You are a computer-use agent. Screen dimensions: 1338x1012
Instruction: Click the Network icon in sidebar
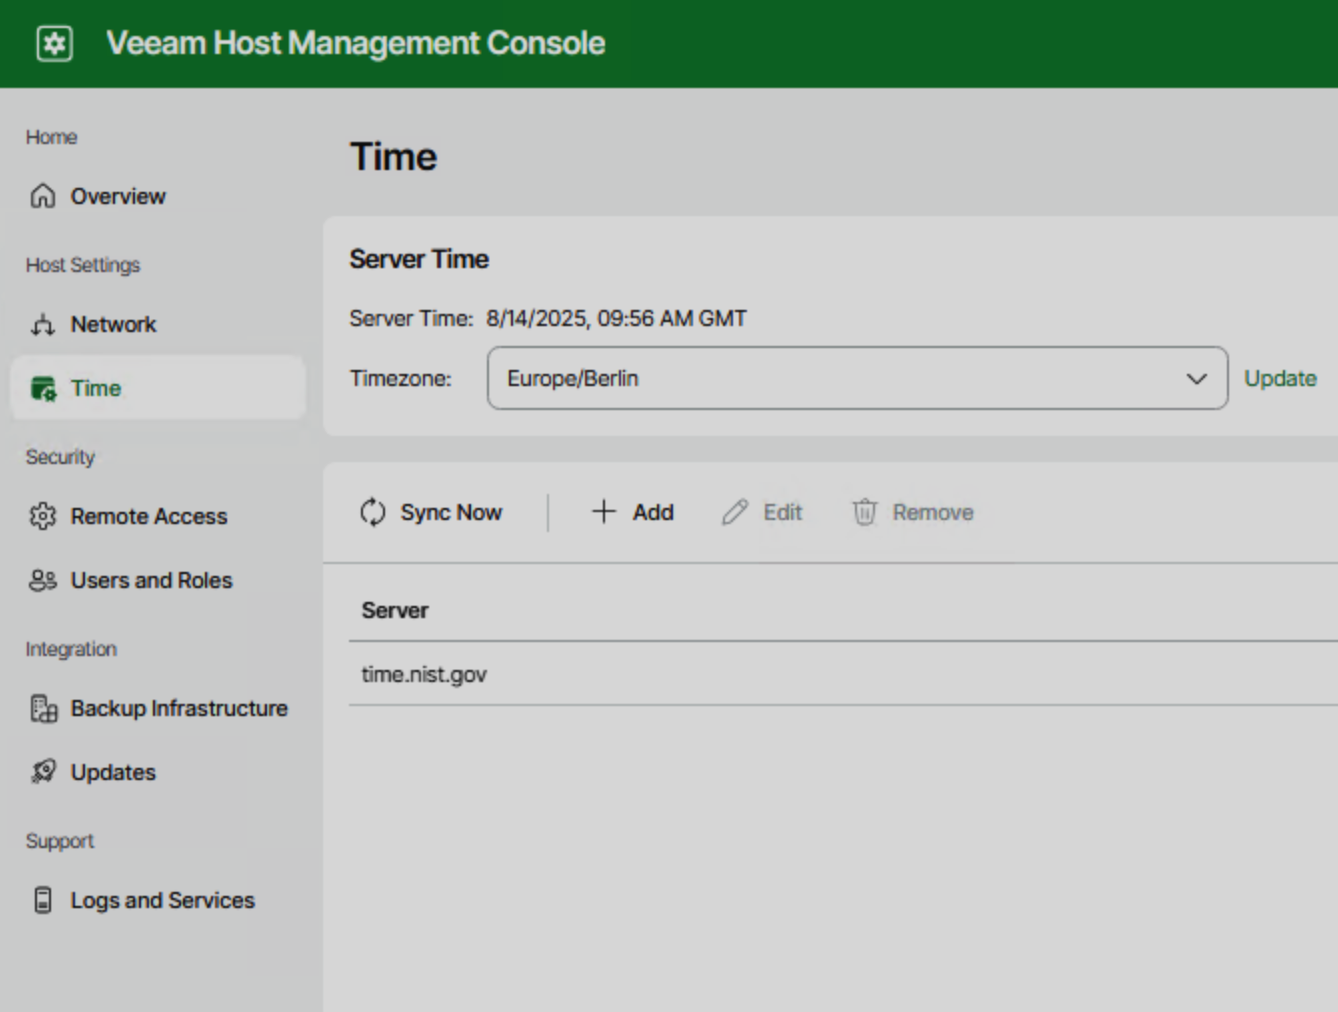[x=43, y=325]
